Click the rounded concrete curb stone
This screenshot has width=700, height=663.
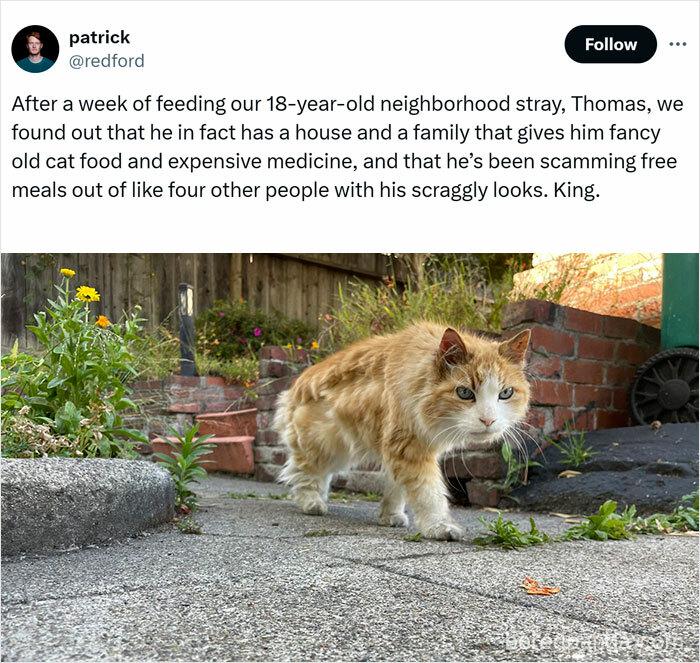tap(85, 505)
